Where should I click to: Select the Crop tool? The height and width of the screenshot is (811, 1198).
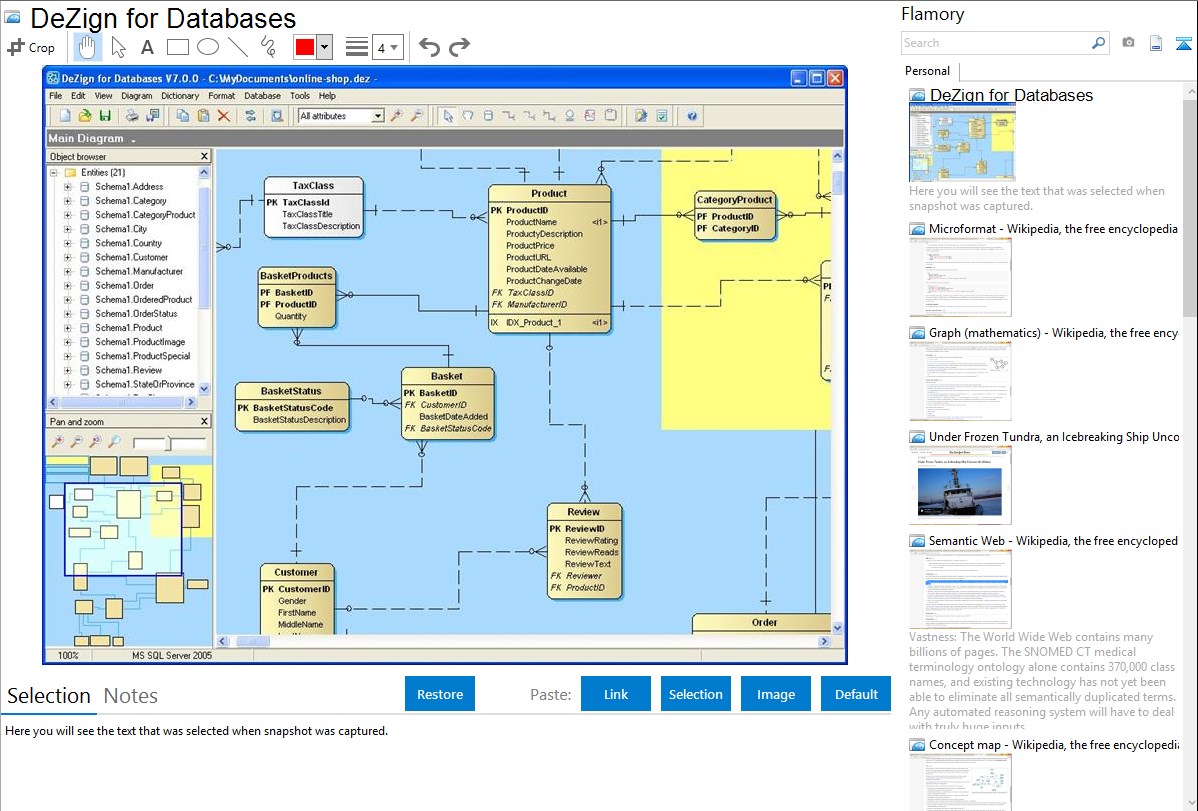click(31, 47)
